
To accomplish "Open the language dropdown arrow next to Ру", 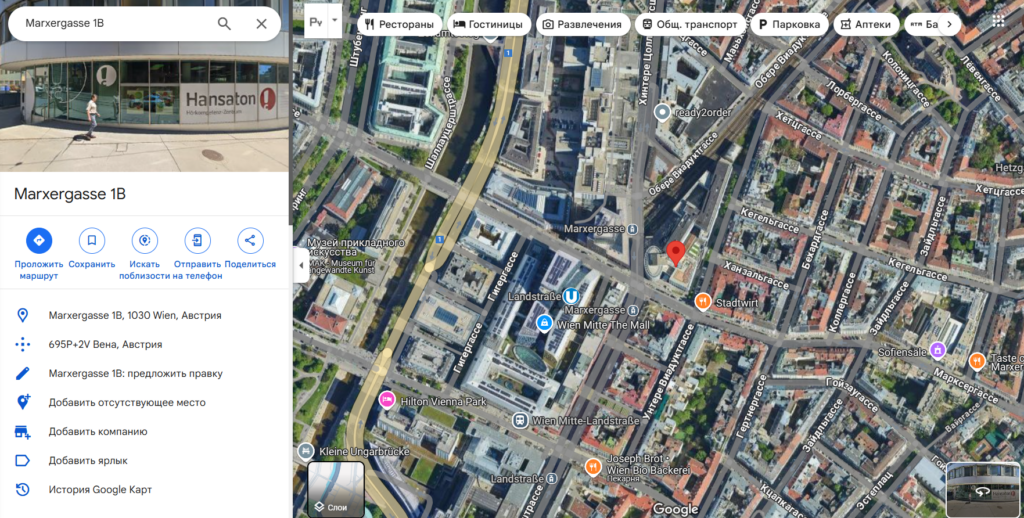I will 335,20.
